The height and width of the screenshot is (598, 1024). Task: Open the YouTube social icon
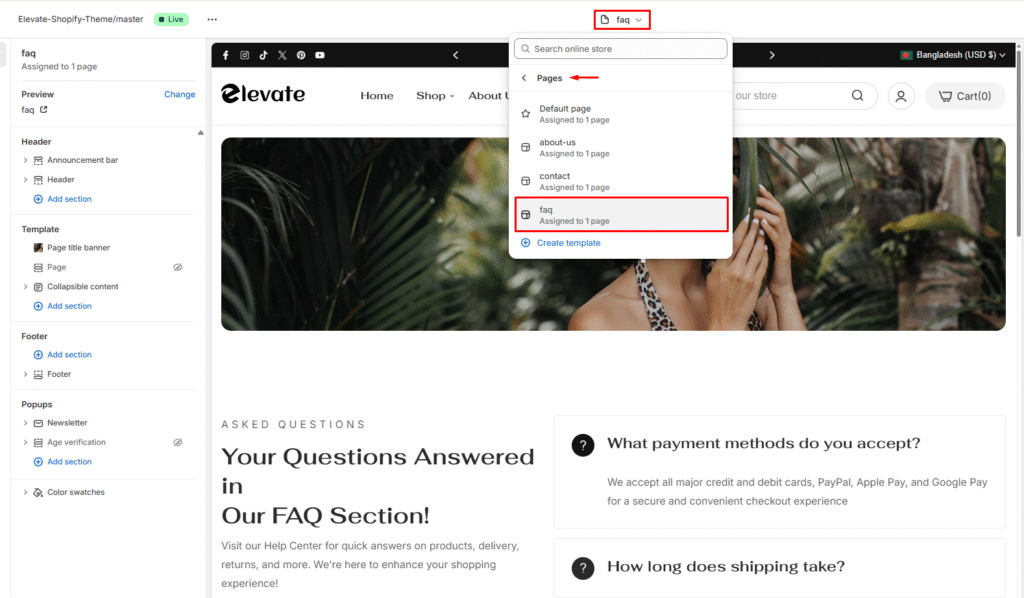point(320,55)
